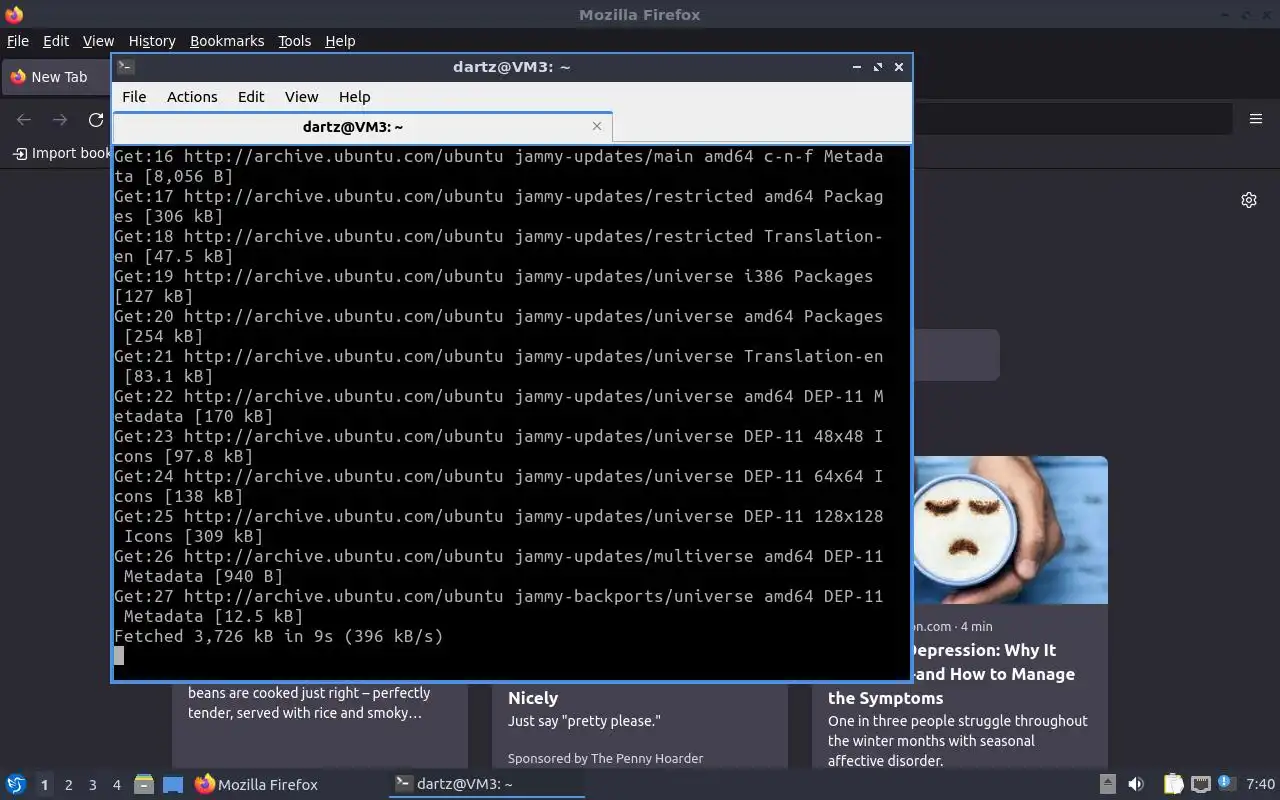Click Firefox Forward arrow button
1280x800 pixels.
point(60,120)
